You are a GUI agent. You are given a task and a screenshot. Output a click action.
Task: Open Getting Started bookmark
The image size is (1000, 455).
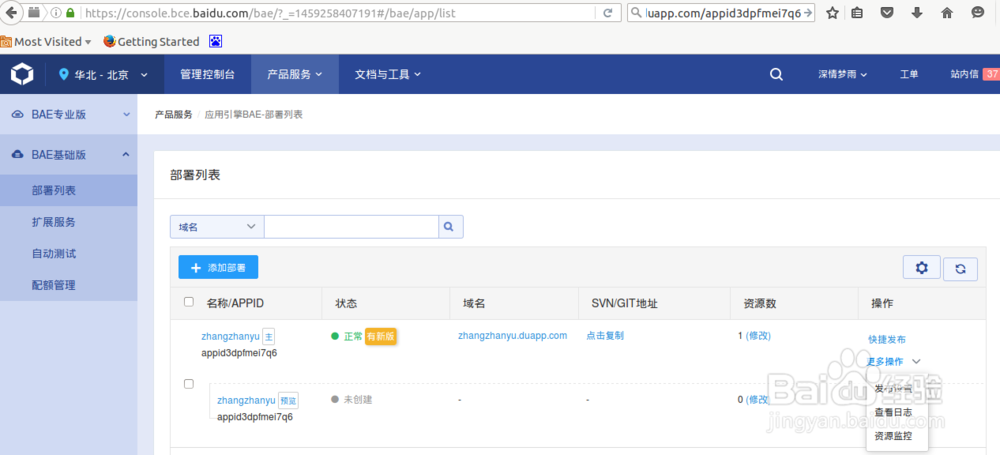pos(151,41)
